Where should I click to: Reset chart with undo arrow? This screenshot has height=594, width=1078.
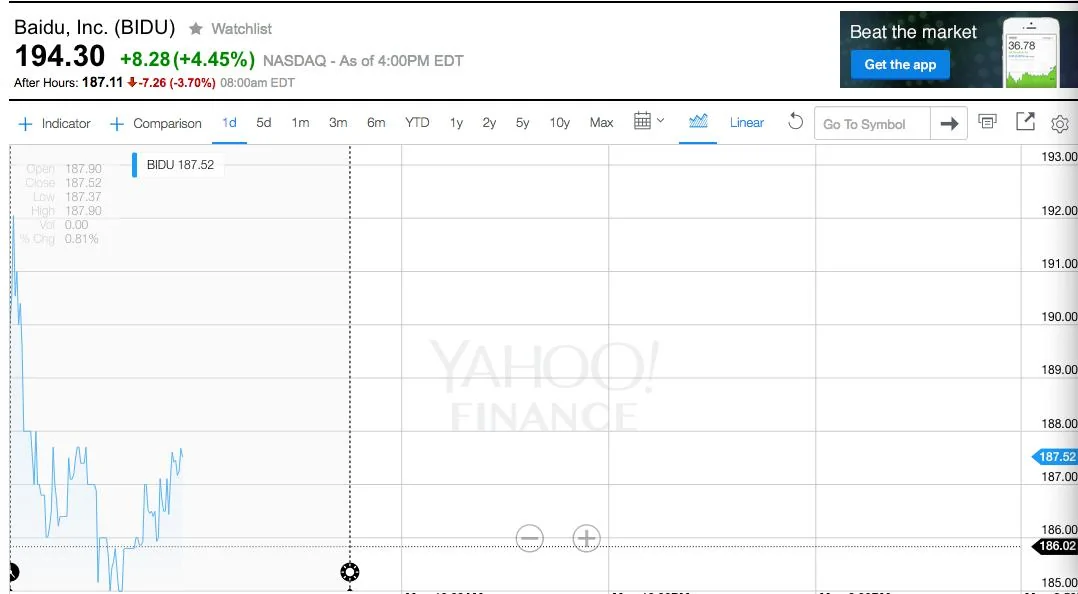[795, 122]
